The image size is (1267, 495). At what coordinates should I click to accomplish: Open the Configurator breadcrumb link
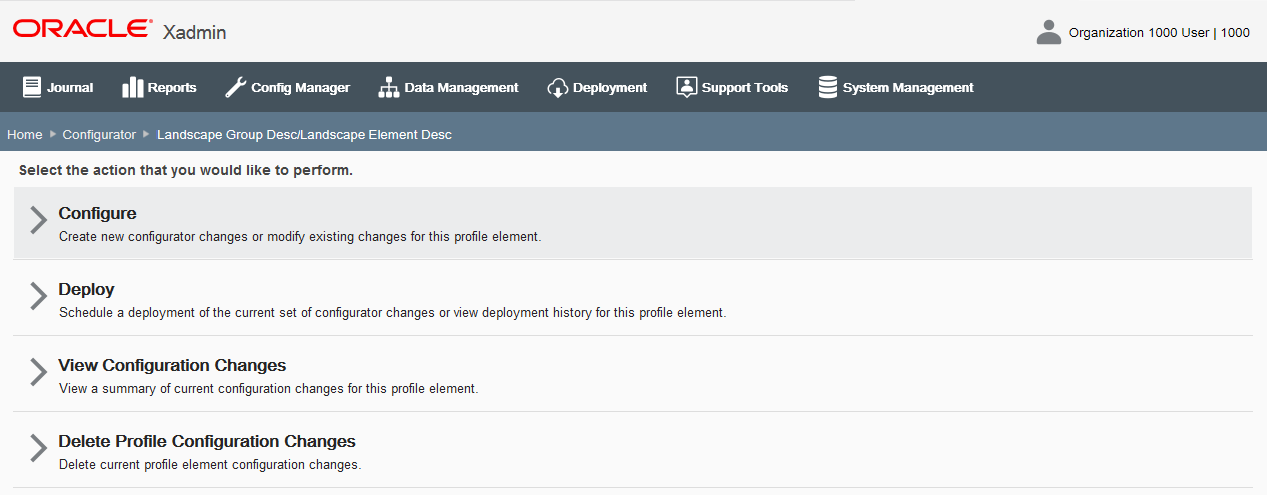99,134
